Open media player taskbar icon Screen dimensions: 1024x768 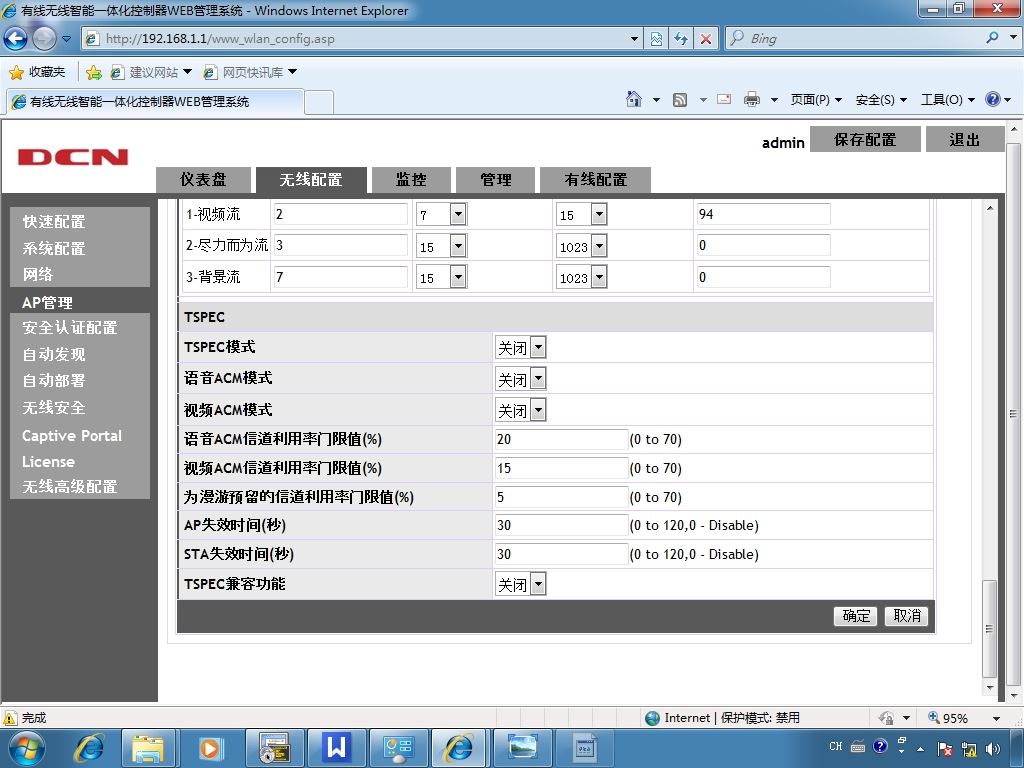[x=210, y=748]
